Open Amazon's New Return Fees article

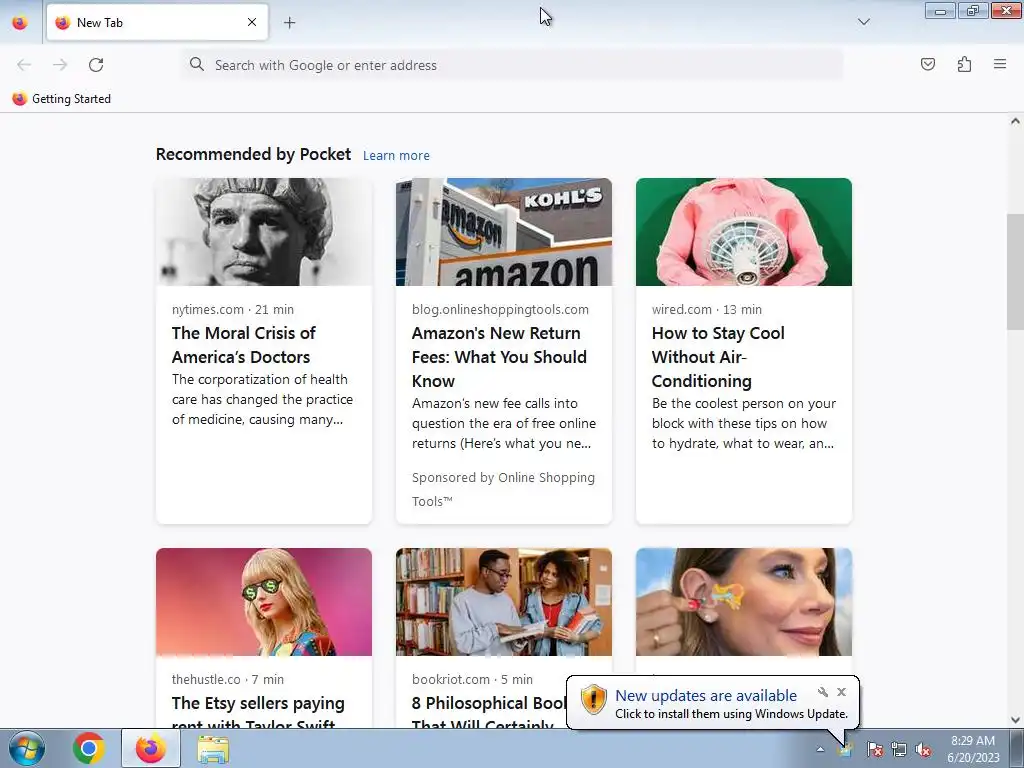coord(500,357)
